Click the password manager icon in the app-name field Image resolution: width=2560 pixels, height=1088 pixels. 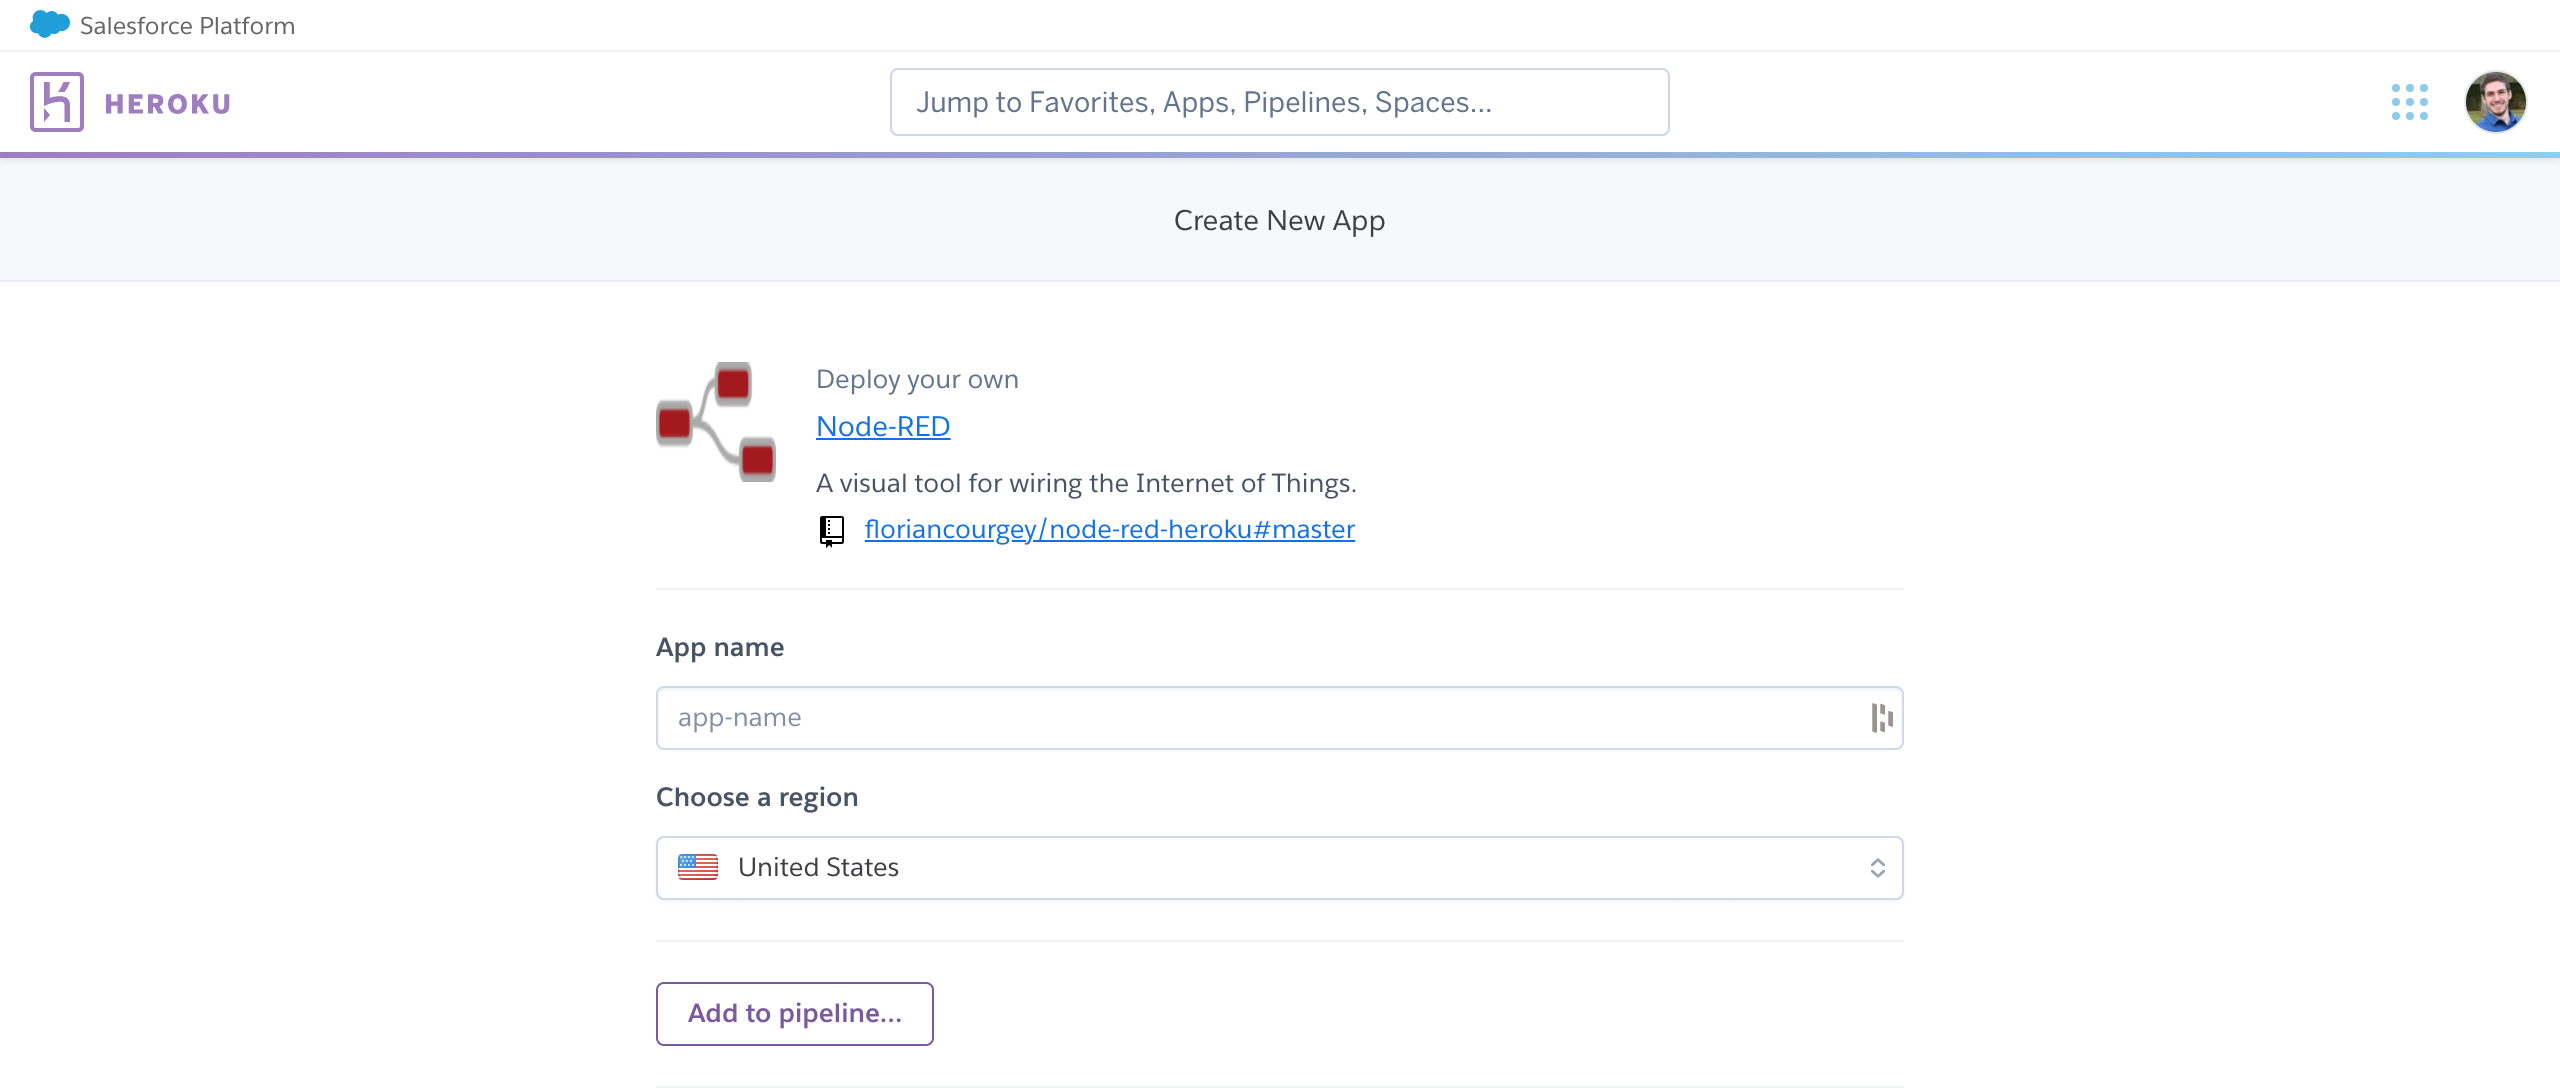1881,718
